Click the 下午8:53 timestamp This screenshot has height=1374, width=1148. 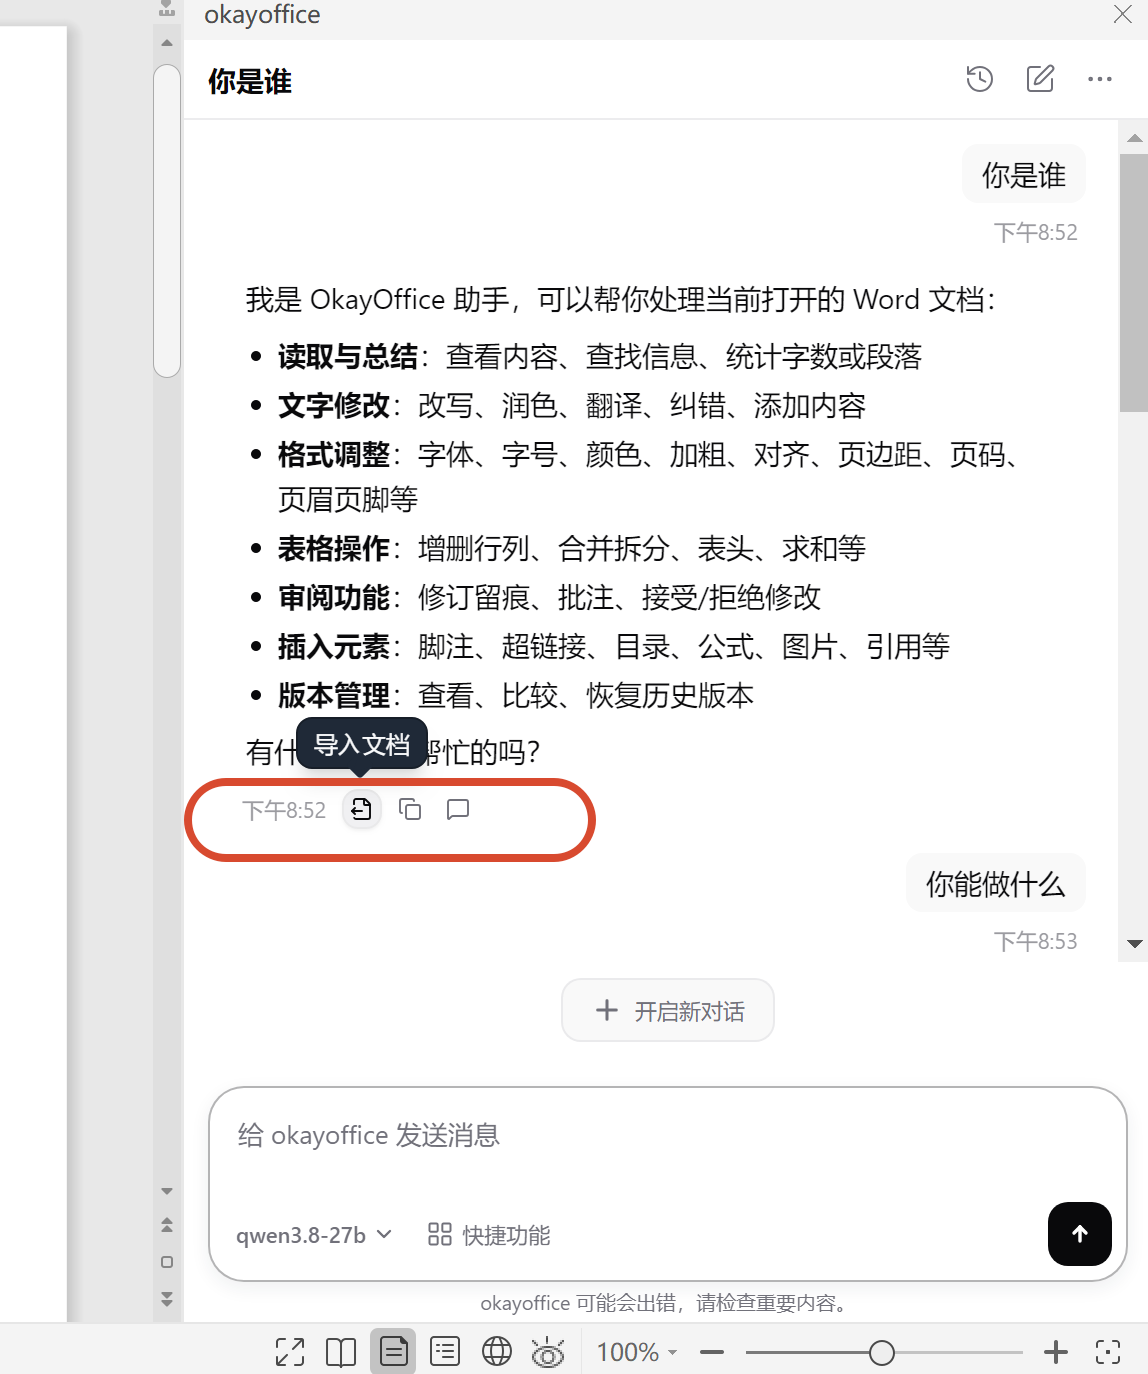(1036, 941)
